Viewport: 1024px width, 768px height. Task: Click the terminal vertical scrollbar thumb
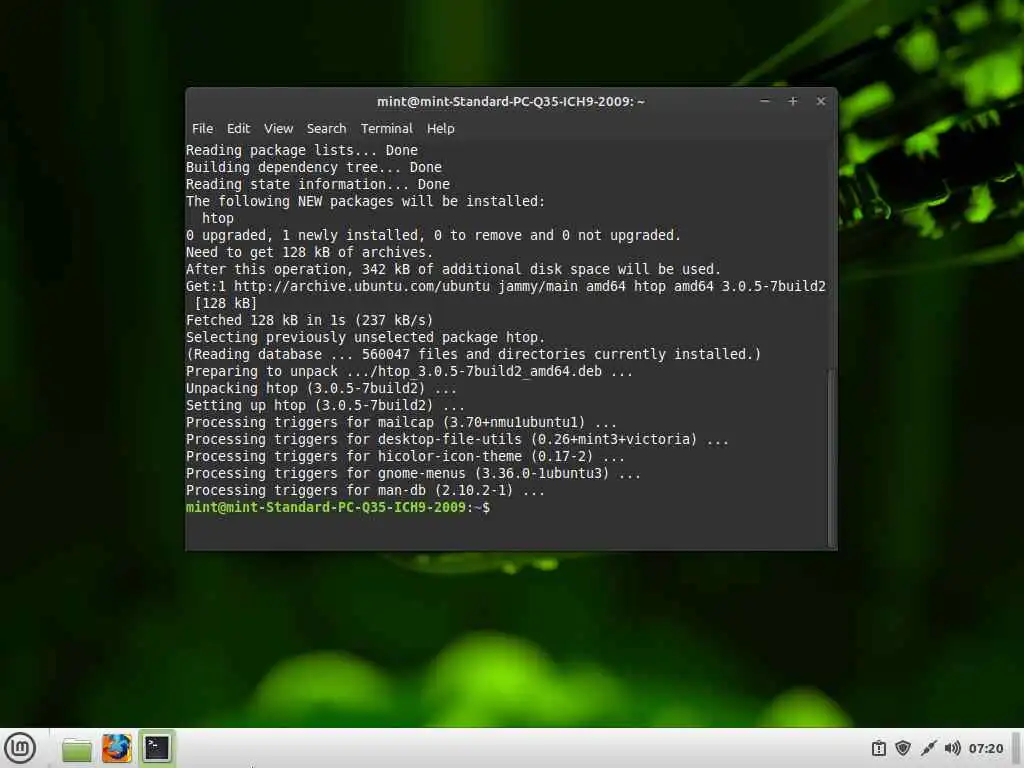[x=831, y=457]
